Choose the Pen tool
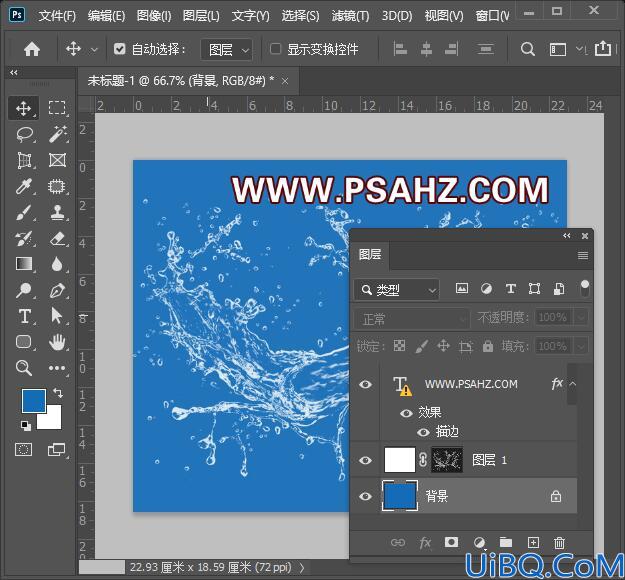 click(57, 290)
